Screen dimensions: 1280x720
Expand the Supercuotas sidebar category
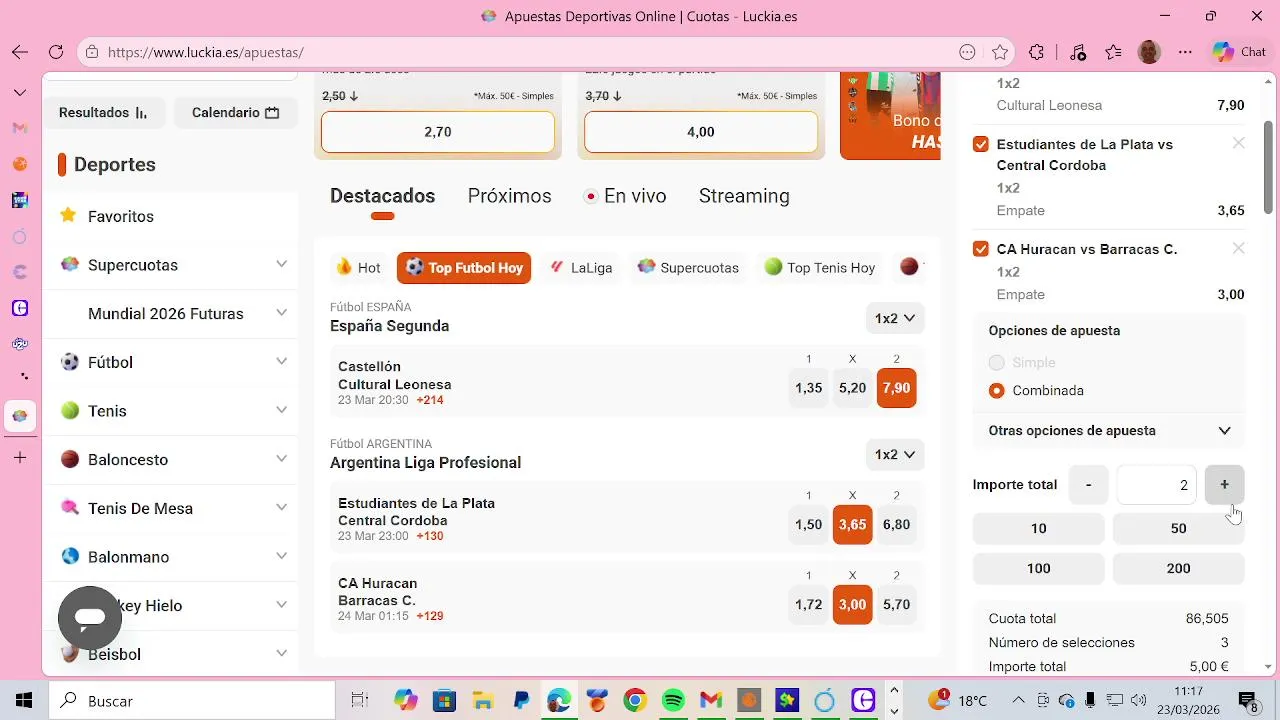coord(281,264)
